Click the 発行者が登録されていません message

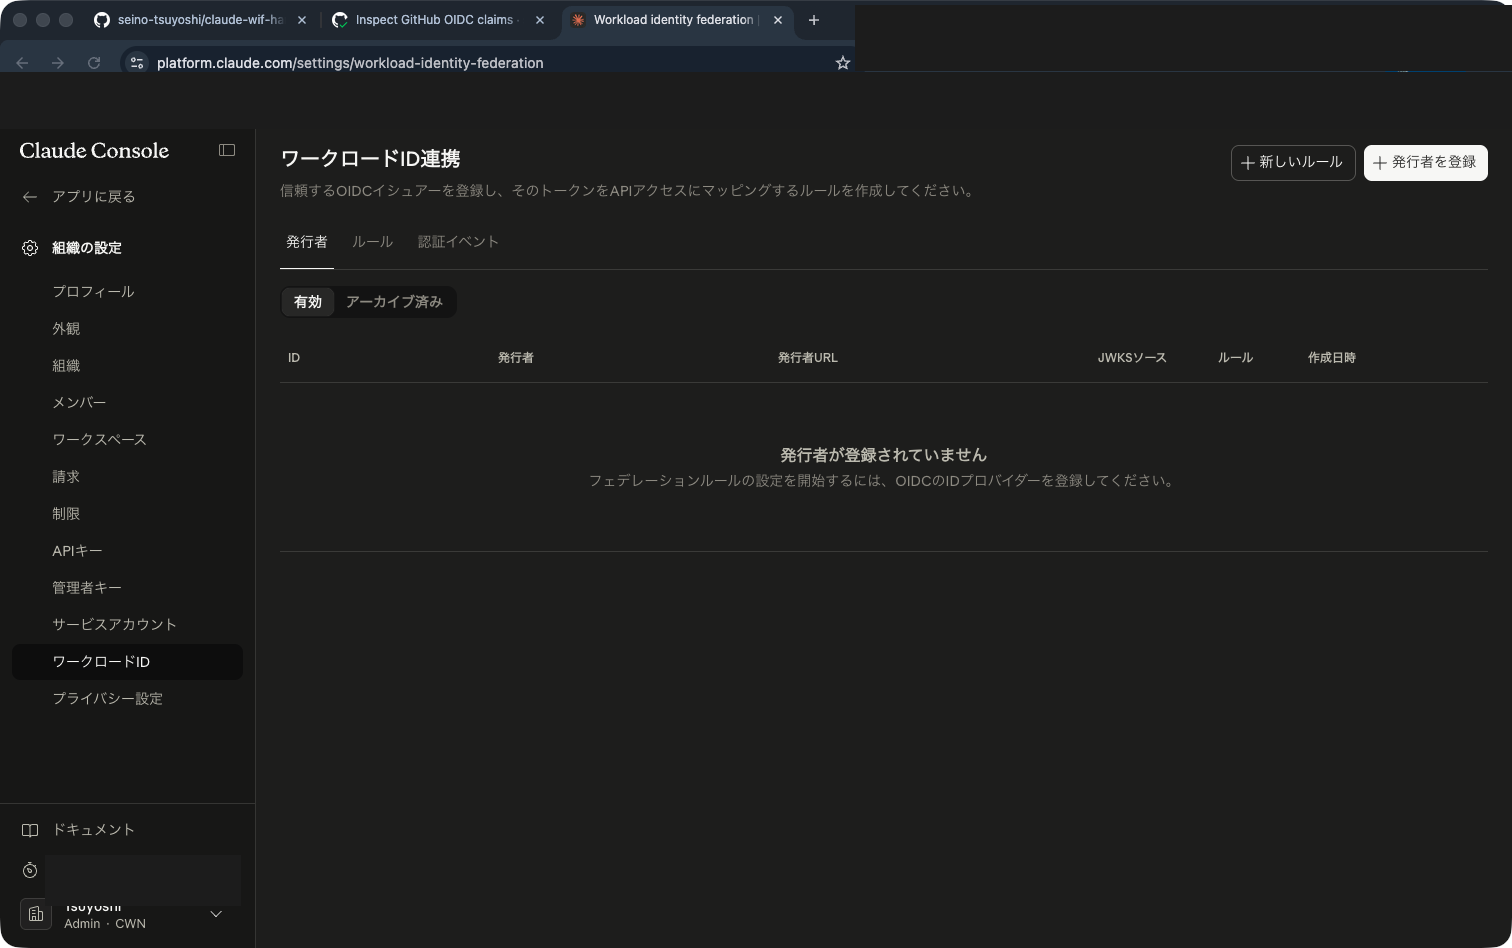pyautogui.click(x=884, y=455)
